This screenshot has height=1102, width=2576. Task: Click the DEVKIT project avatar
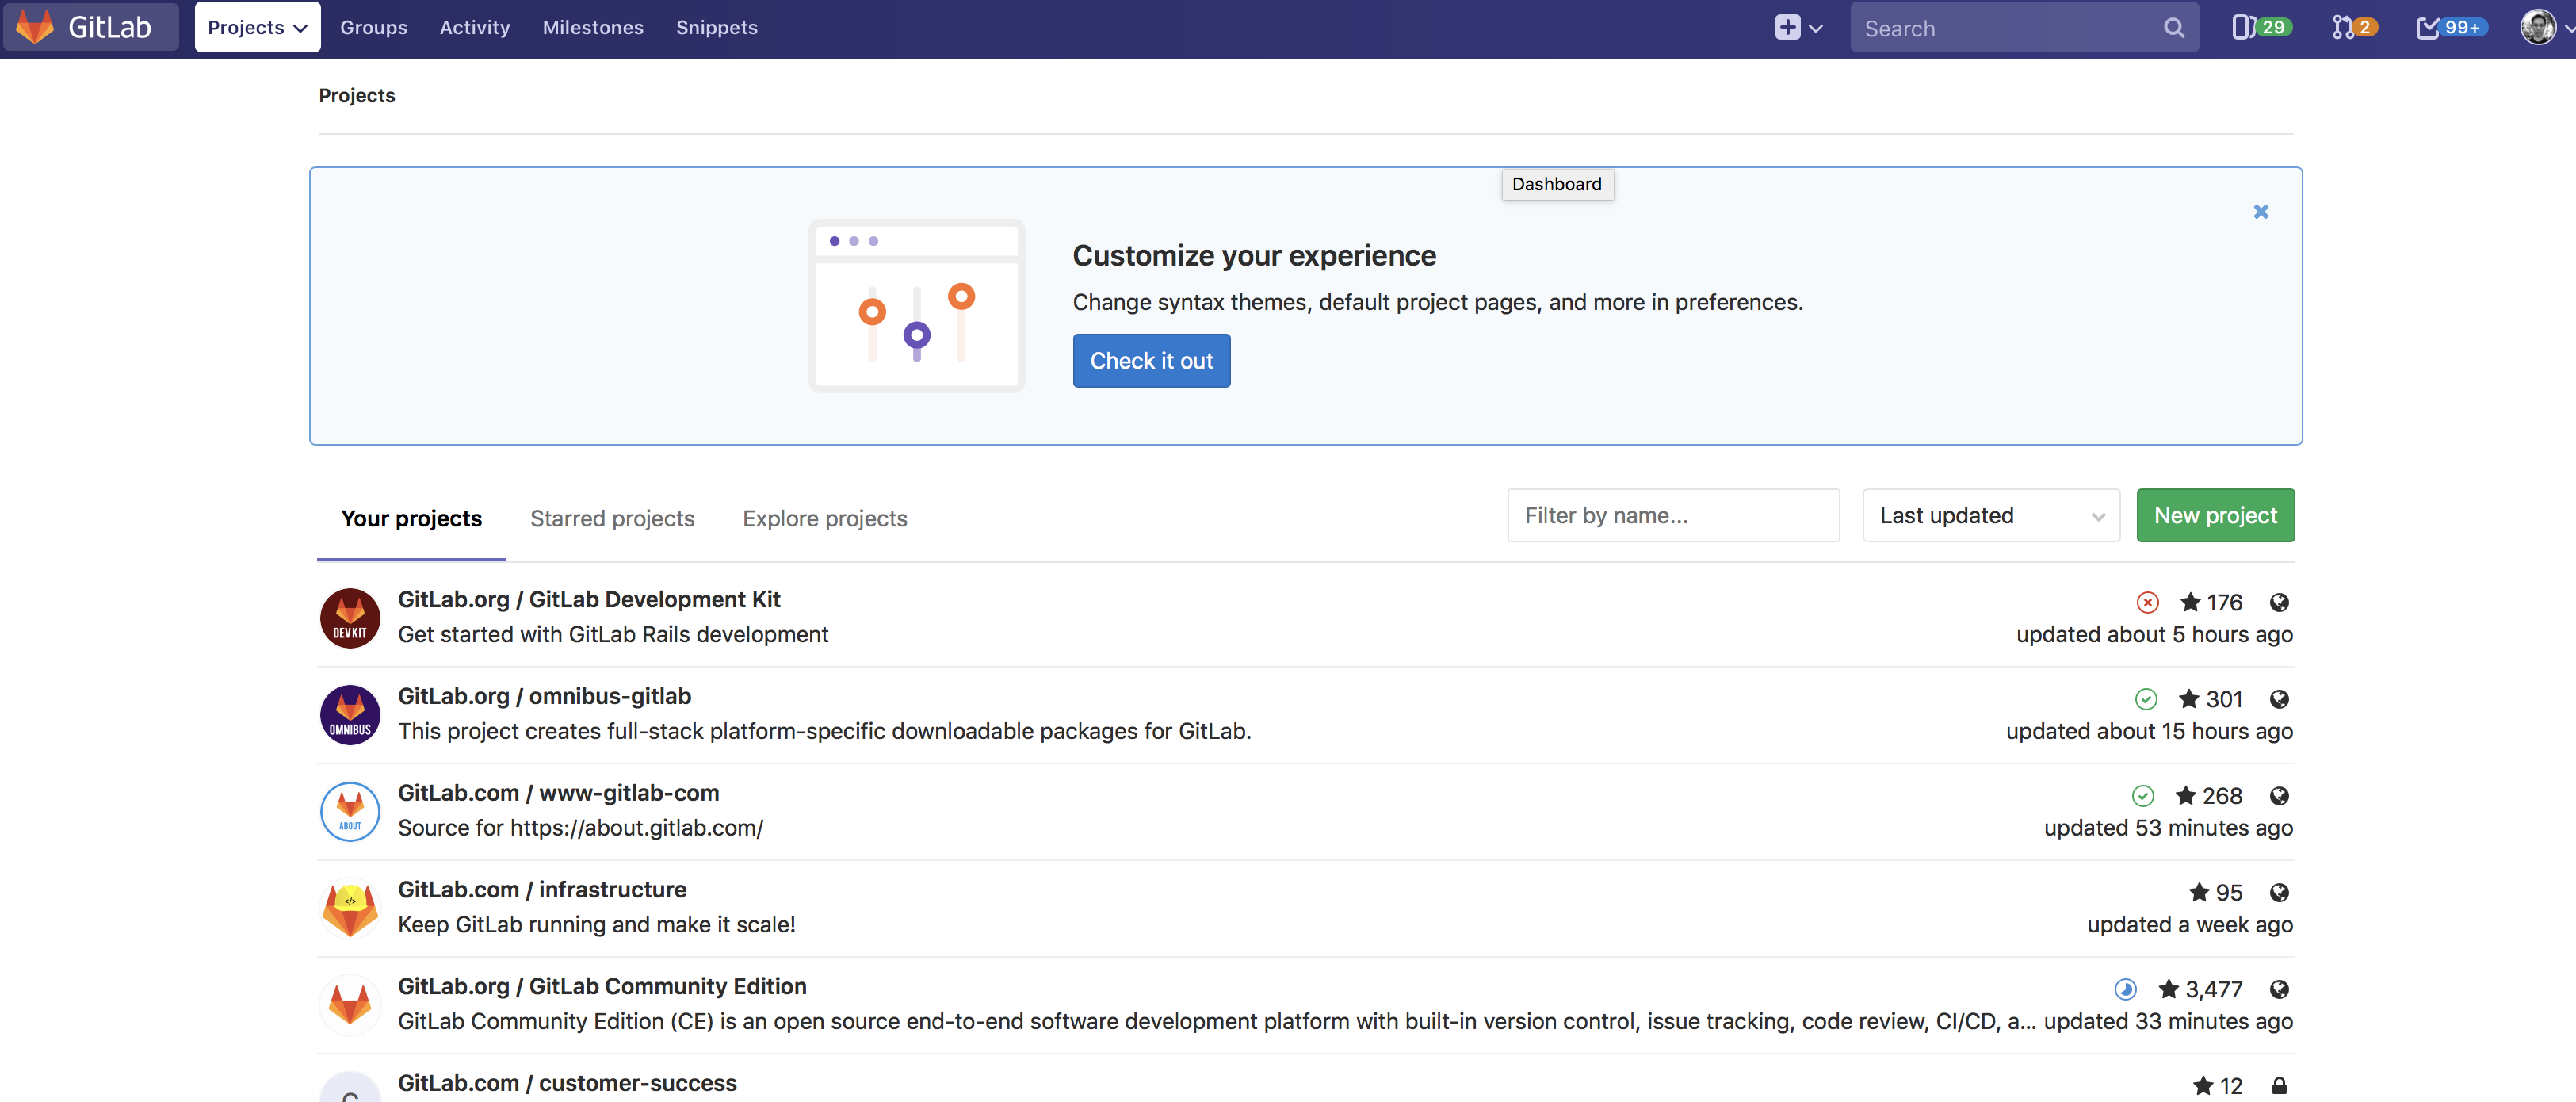click(x=349, y=618)
